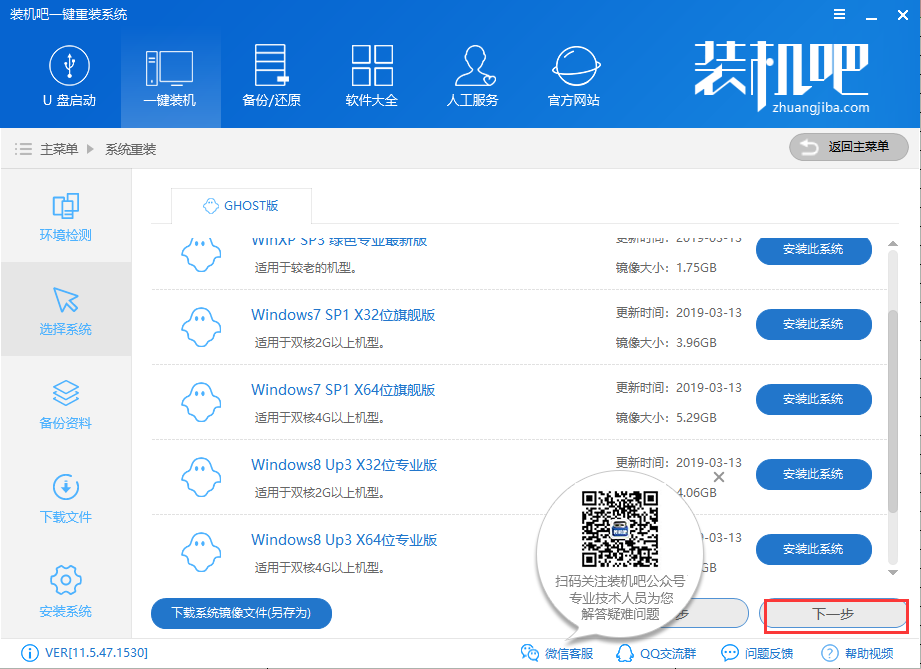Go to 备份资料 step

tap(66, 404)
